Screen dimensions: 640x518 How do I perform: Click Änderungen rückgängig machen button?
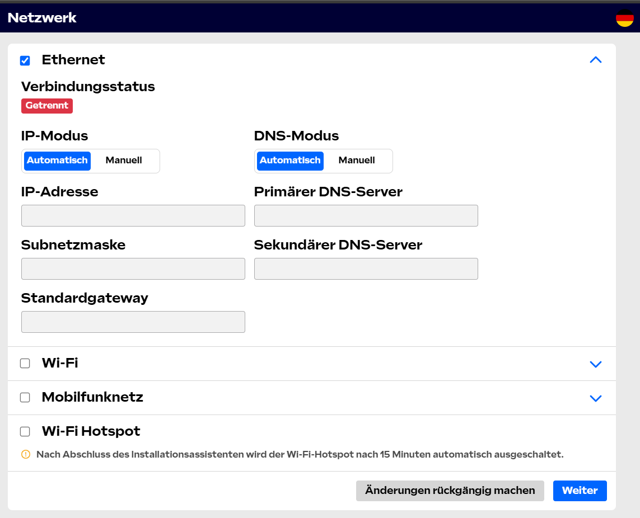click(x=450, y=491)
